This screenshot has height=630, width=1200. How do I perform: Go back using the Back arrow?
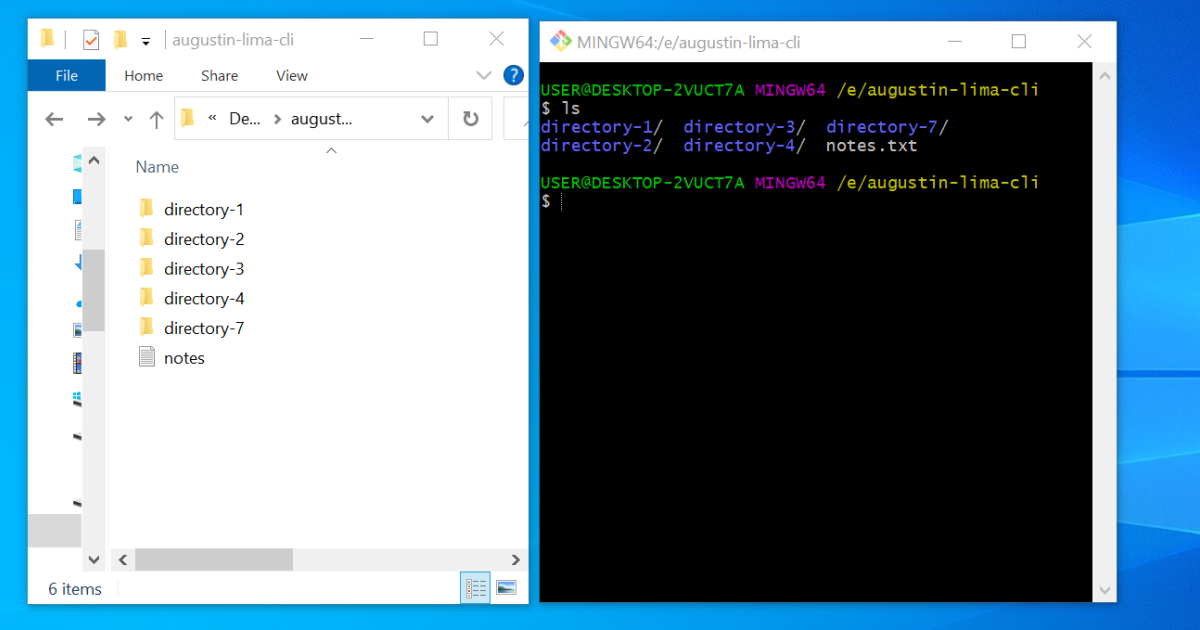coord(54,119)
